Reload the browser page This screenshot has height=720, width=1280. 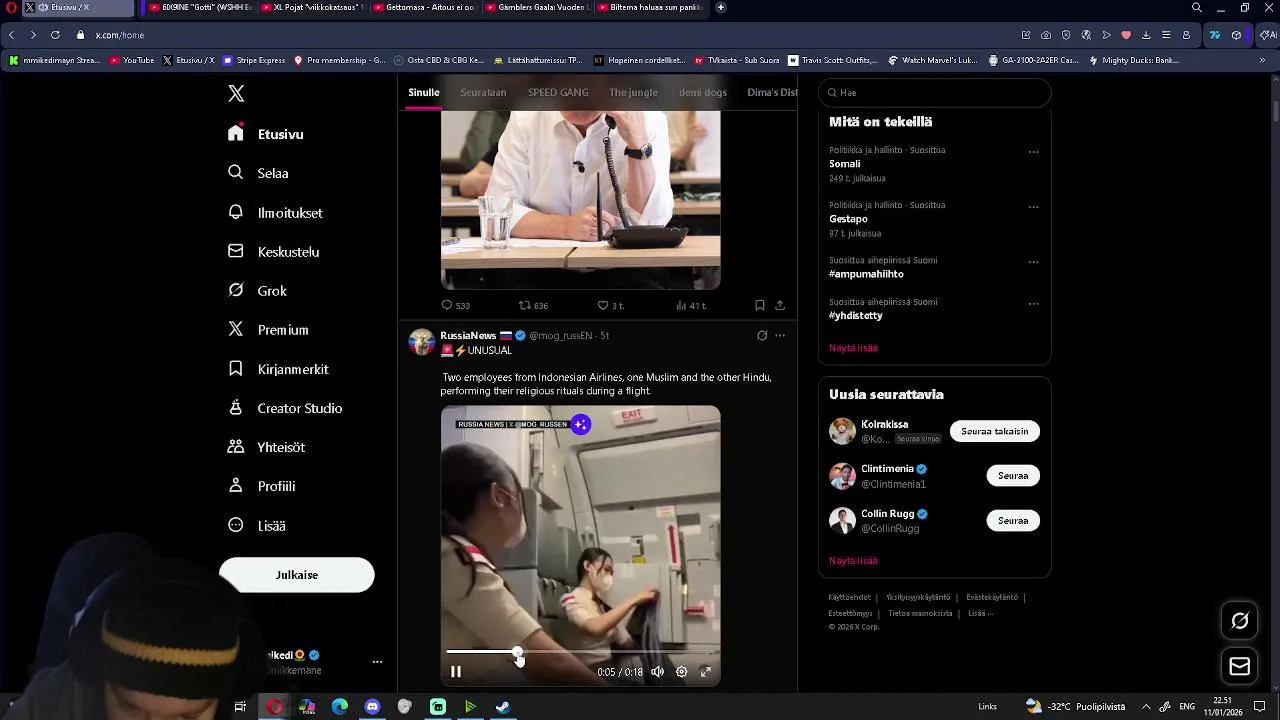[x=55, y=35]
